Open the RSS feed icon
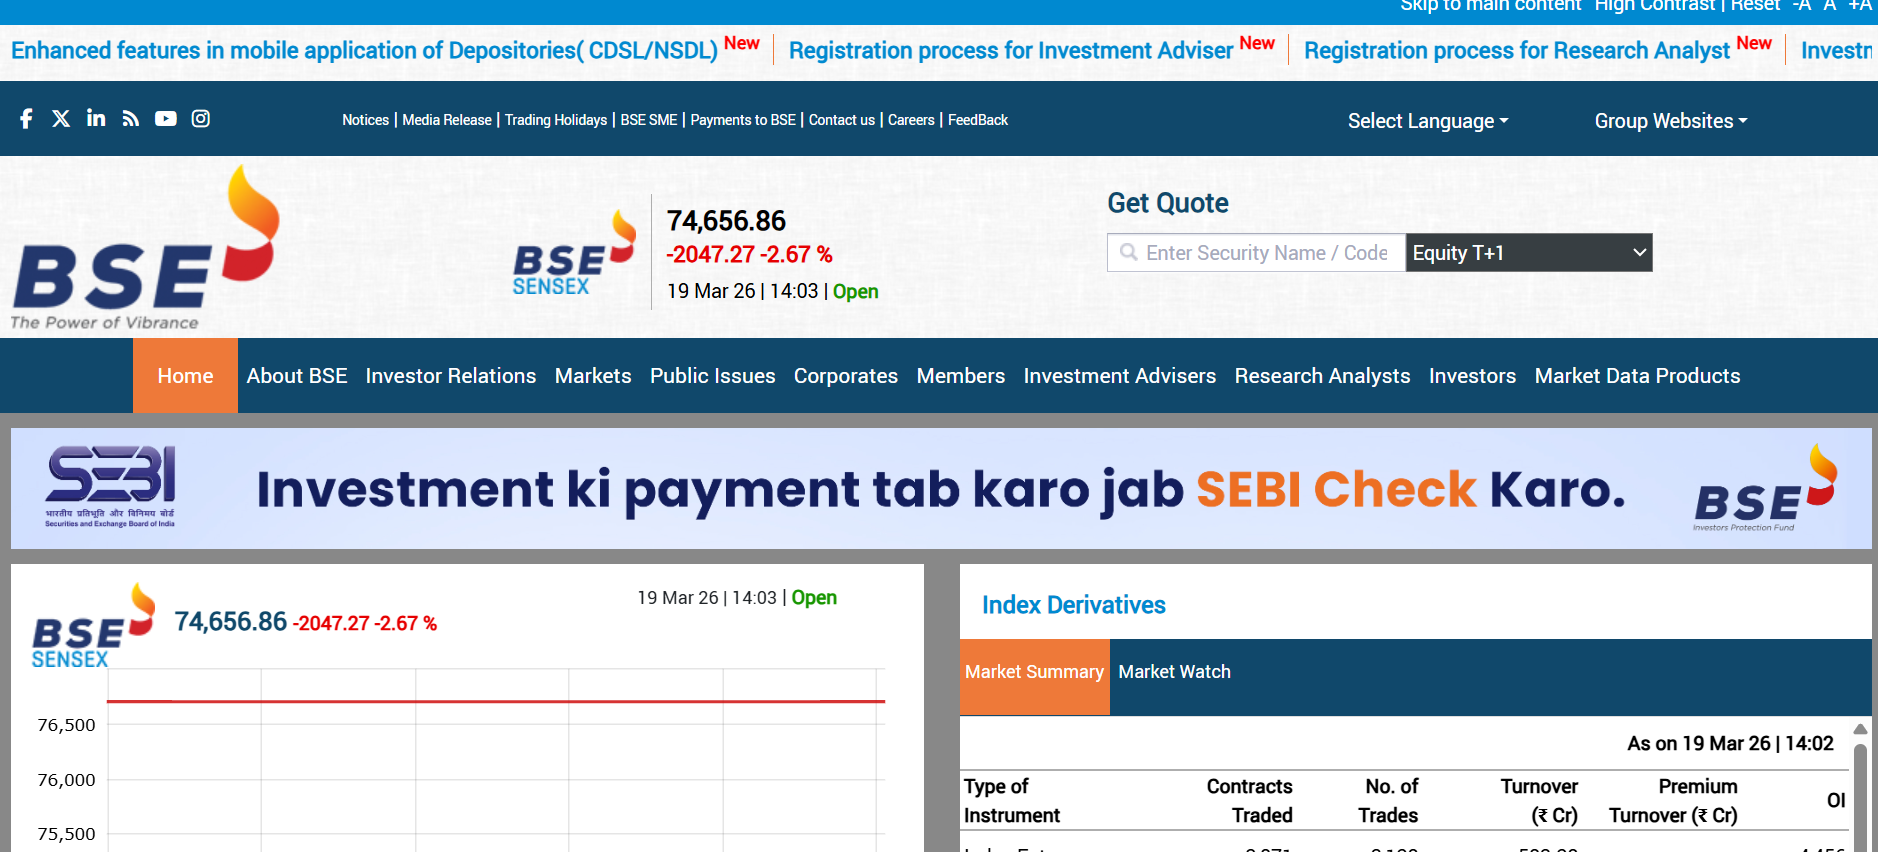The image size is (1878, 852). [x=131, y=119]
